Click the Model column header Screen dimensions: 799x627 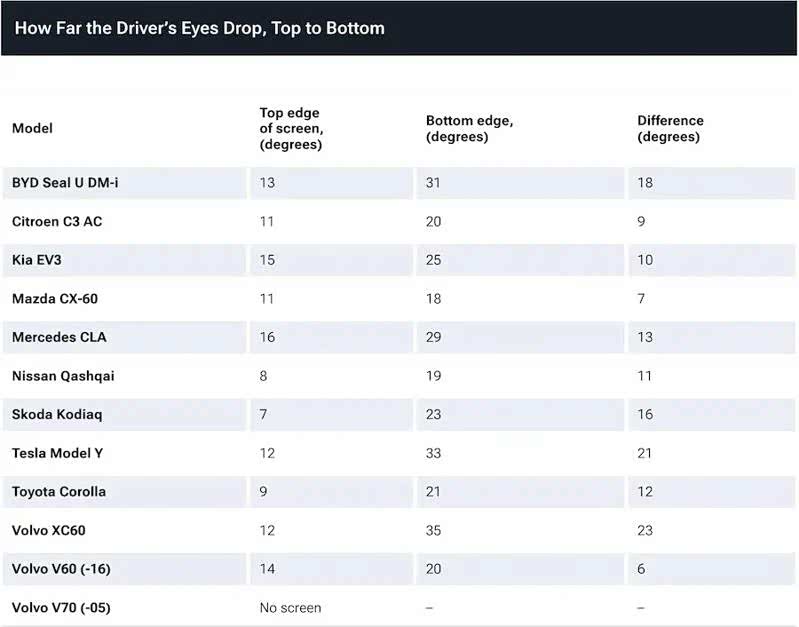coord(32,128)
